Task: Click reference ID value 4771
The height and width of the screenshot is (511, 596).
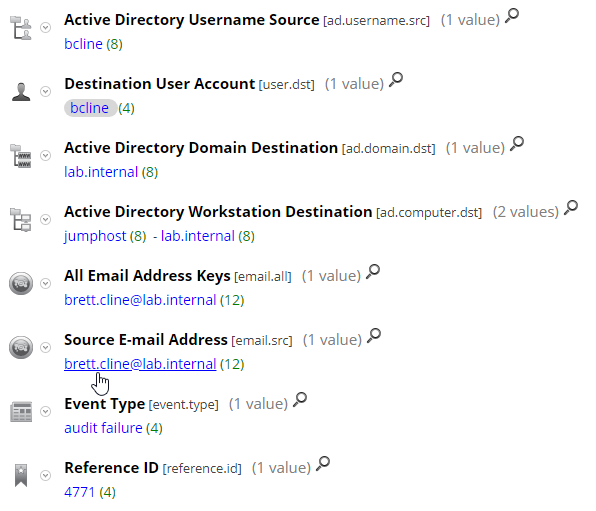Action: point(79,492)
